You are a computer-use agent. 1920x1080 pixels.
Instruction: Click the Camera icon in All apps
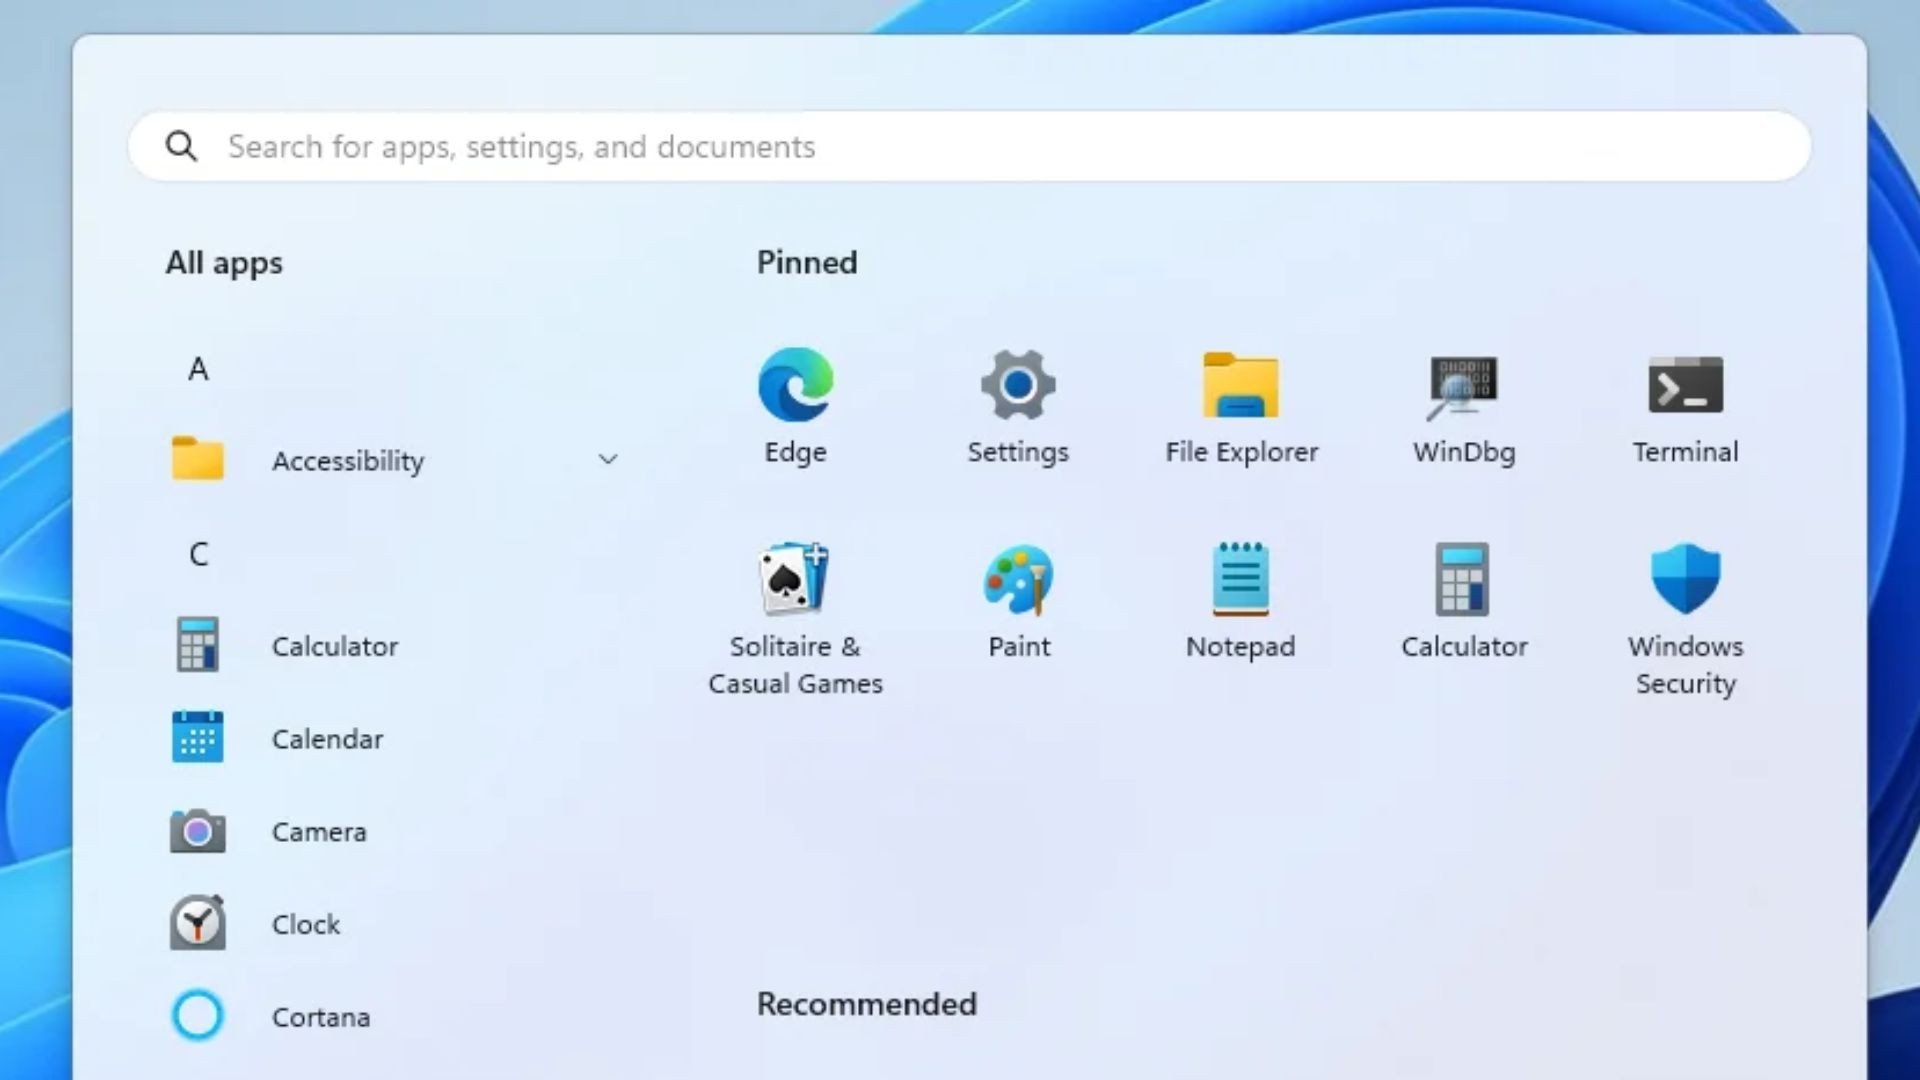coord(198,831)
